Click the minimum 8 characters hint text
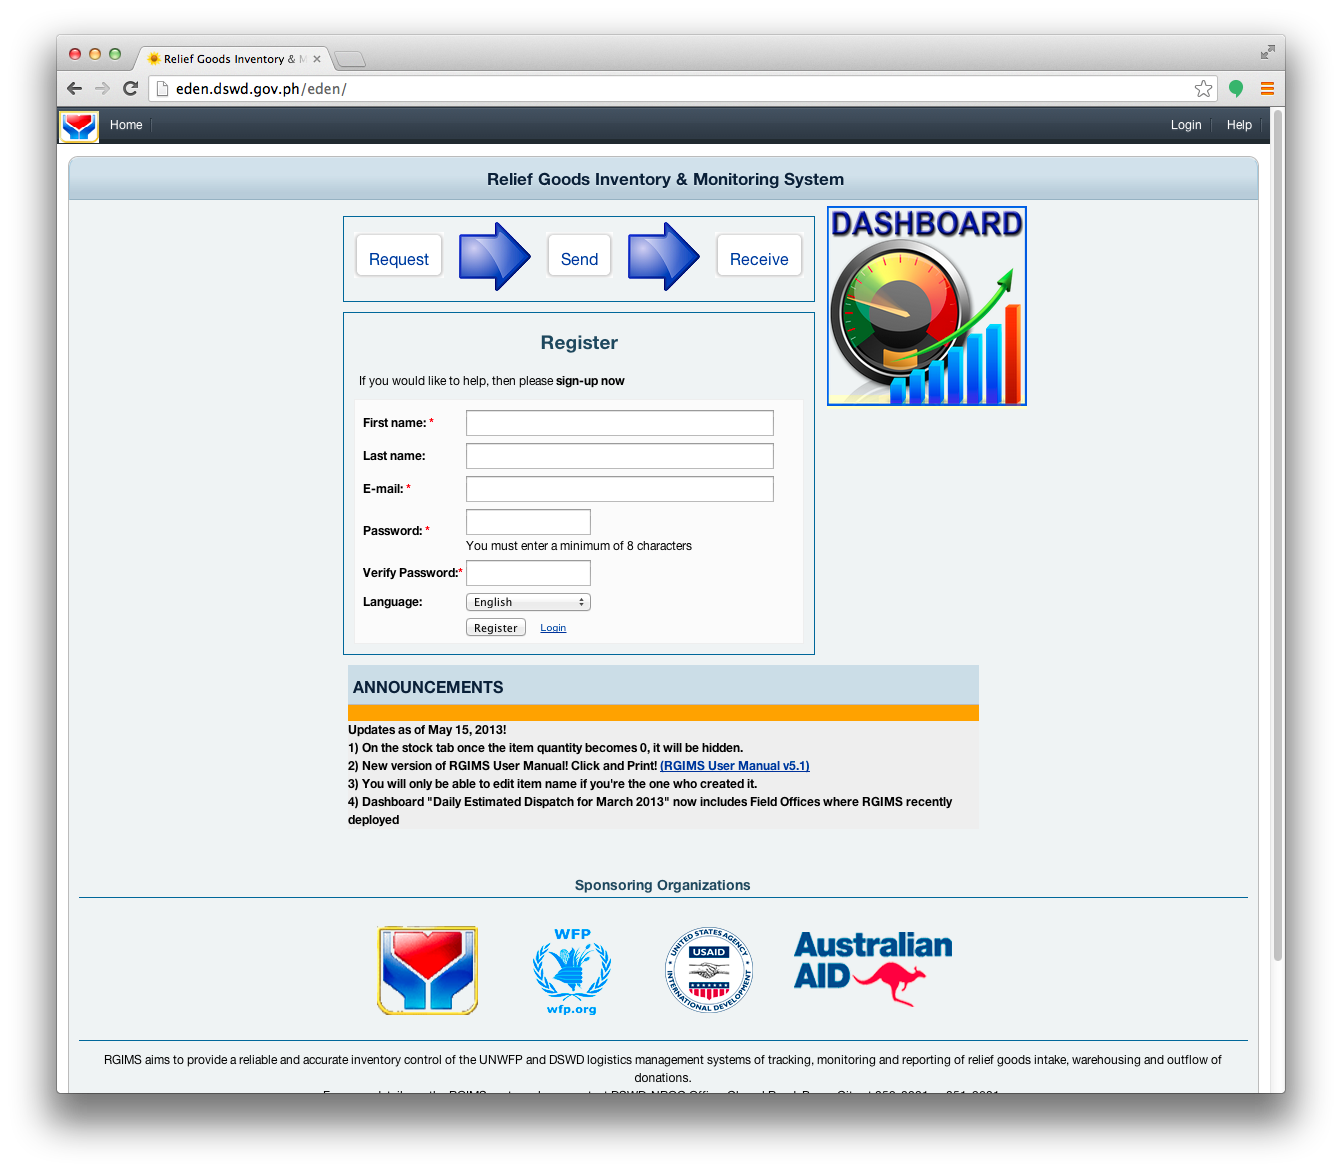1342x1172 pixels. (579, 546)
